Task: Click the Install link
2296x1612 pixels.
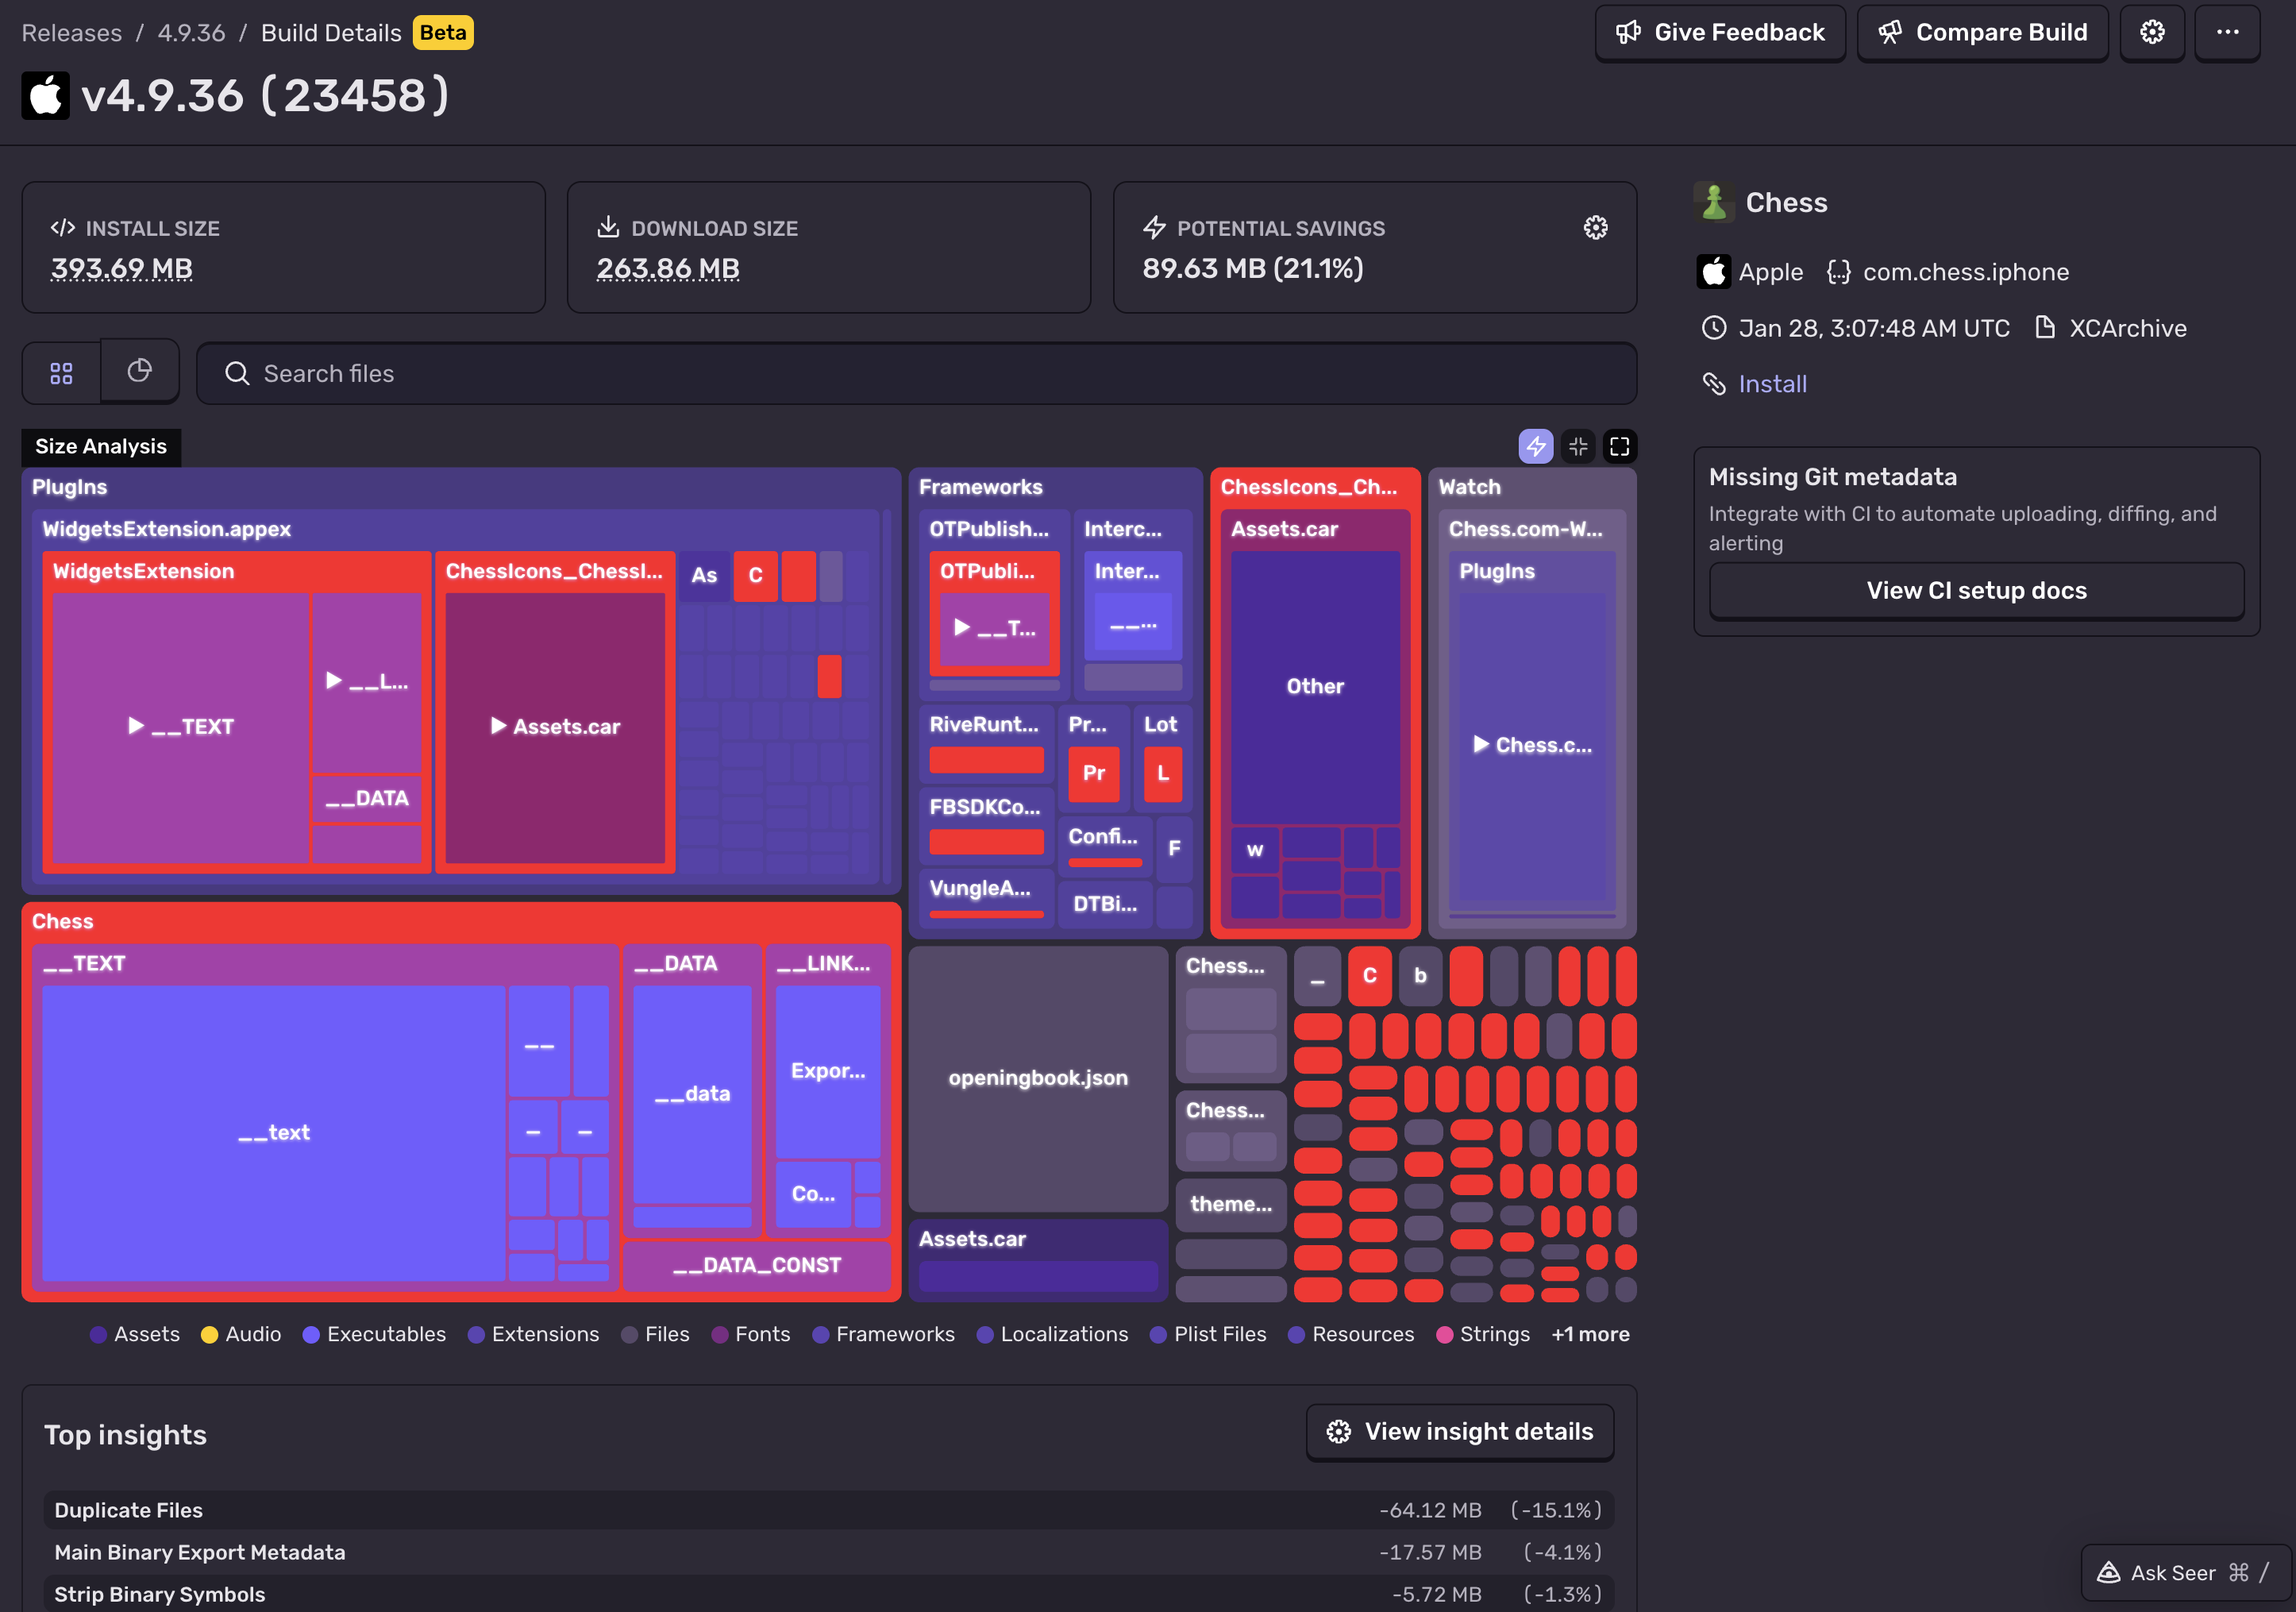Action: coord(1772,384)
